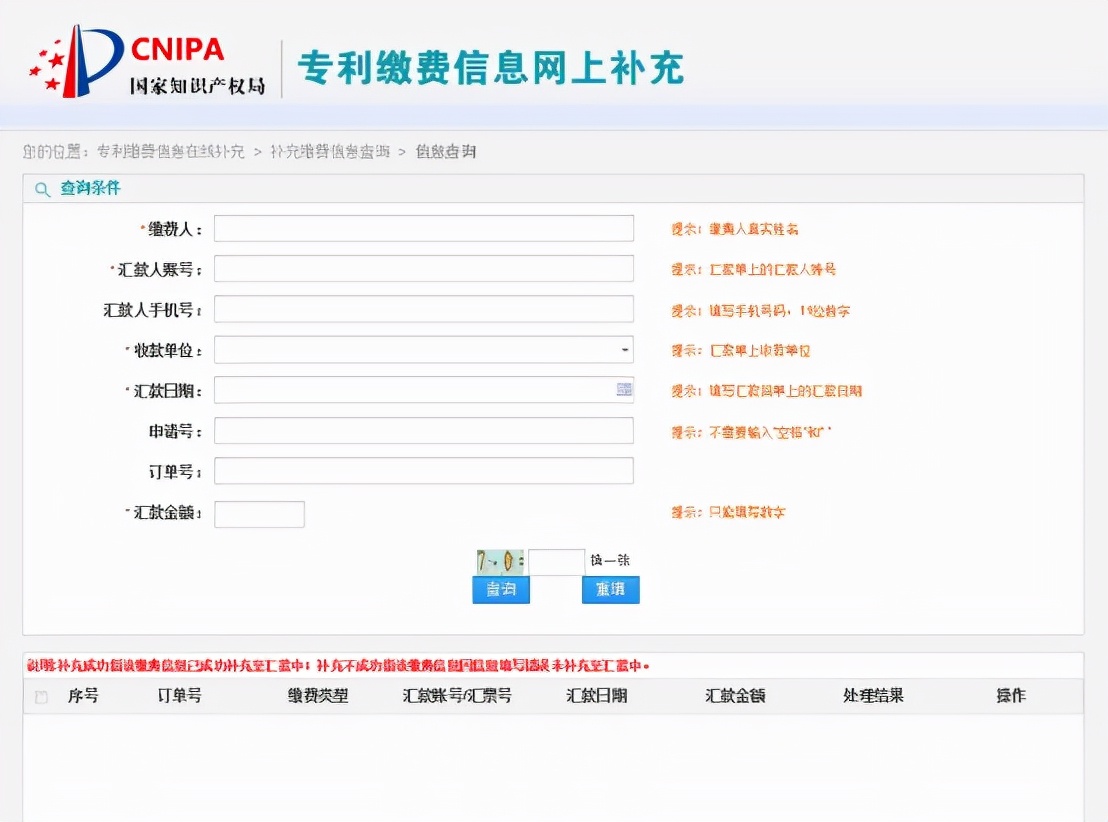Click the 操作 column header
This screenshot has width=1108, height=822.
(1010, 696)
